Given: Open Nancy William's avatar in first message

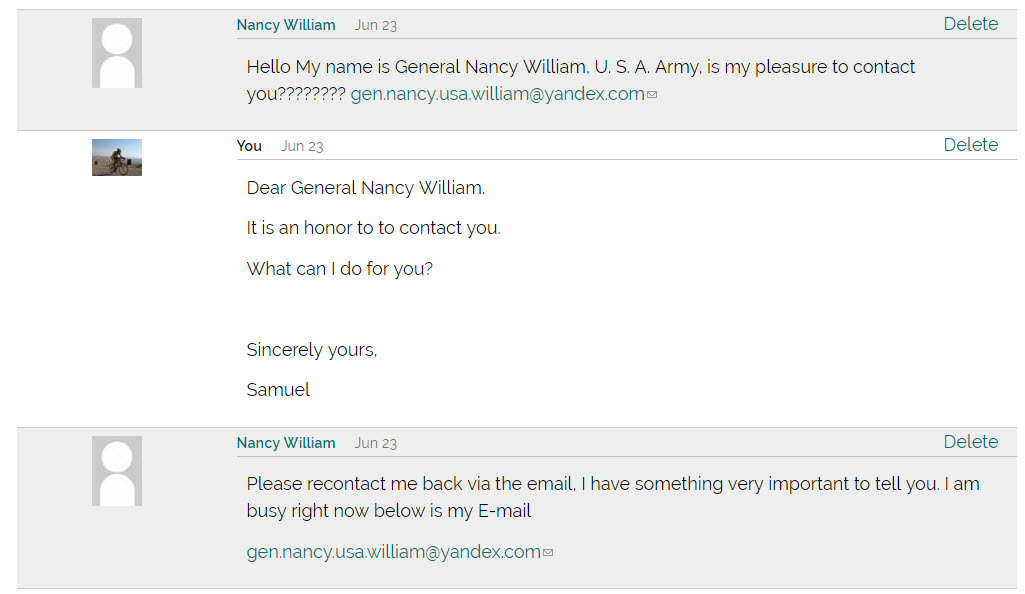Looking at the screenshot, I should click(x=117, y=53).
